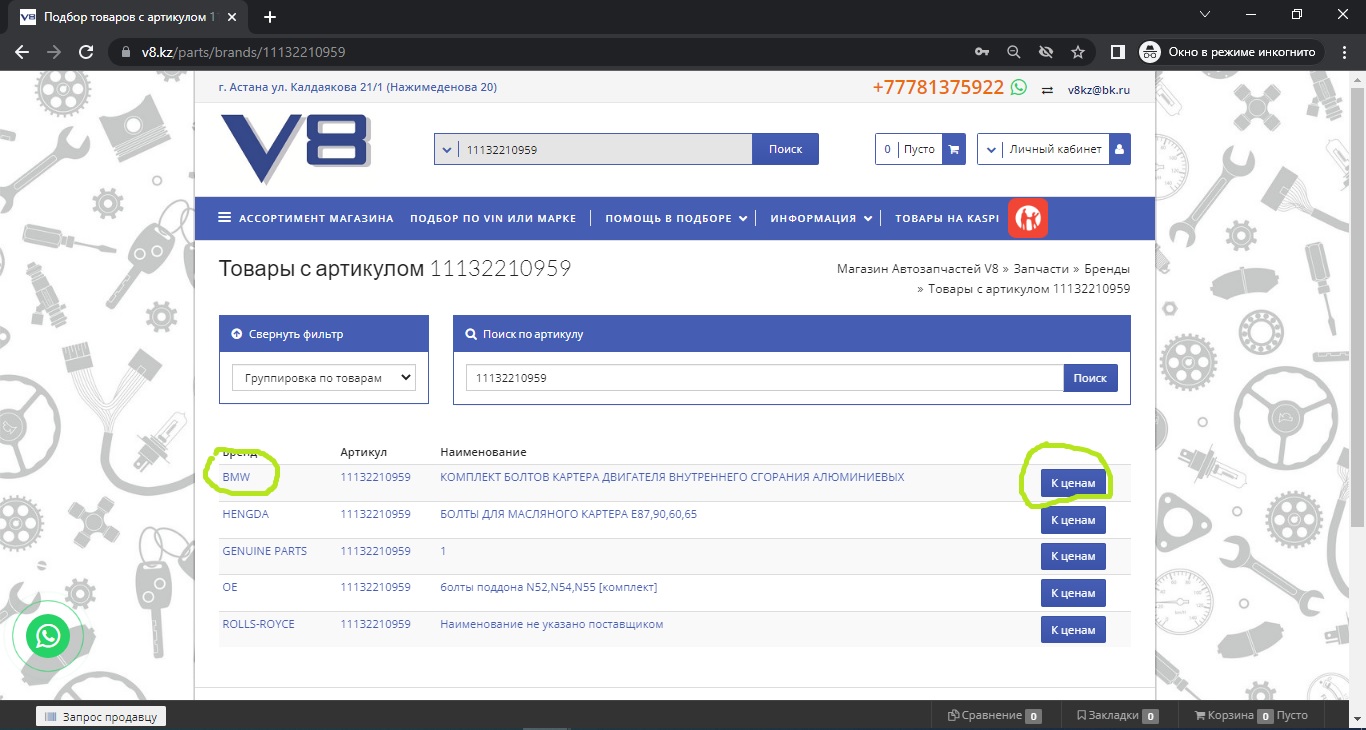The image size is (1366, 730).
Task: Open Корзина in bottom bar
Action: tap(1251, 715)
